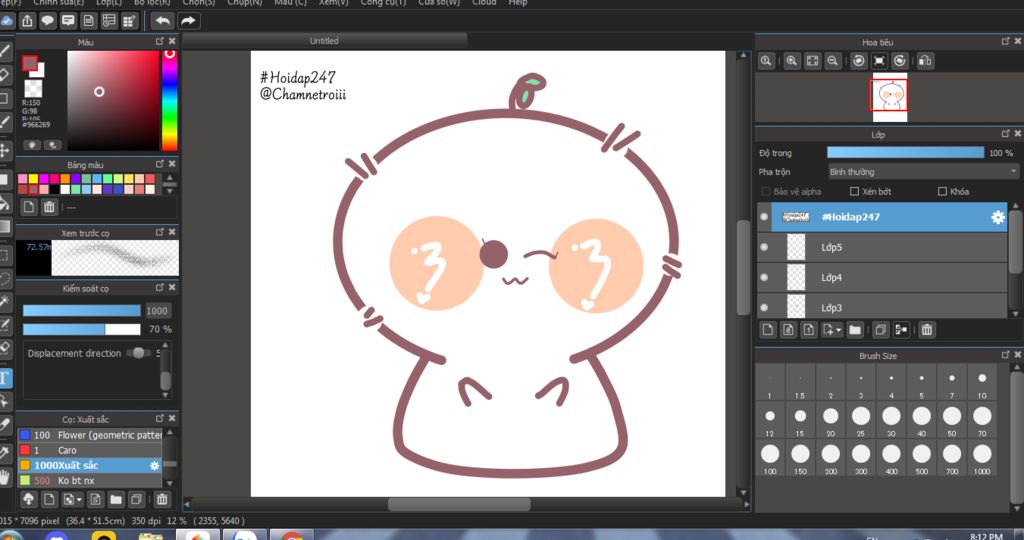Create a layer folder in the layer panel

[x=855, y=330]
